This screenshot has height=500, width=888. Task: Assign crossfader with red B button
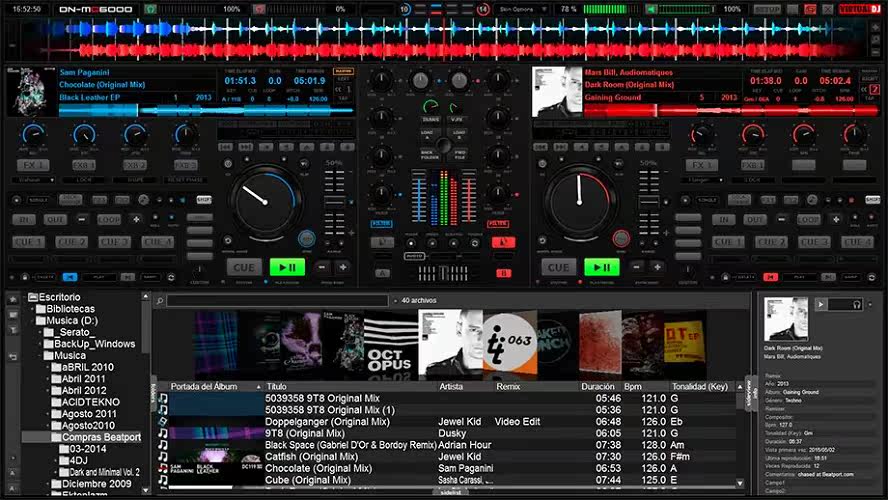pyautogui.click(x=503, y=273)
